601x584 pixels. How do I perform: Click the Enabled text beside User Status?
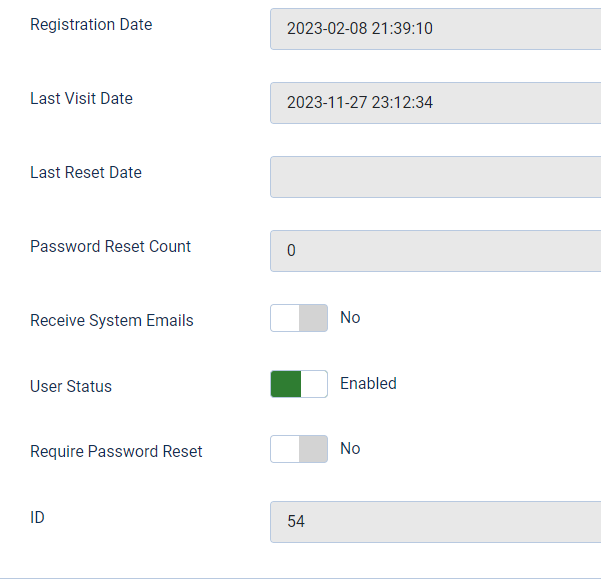368,383
